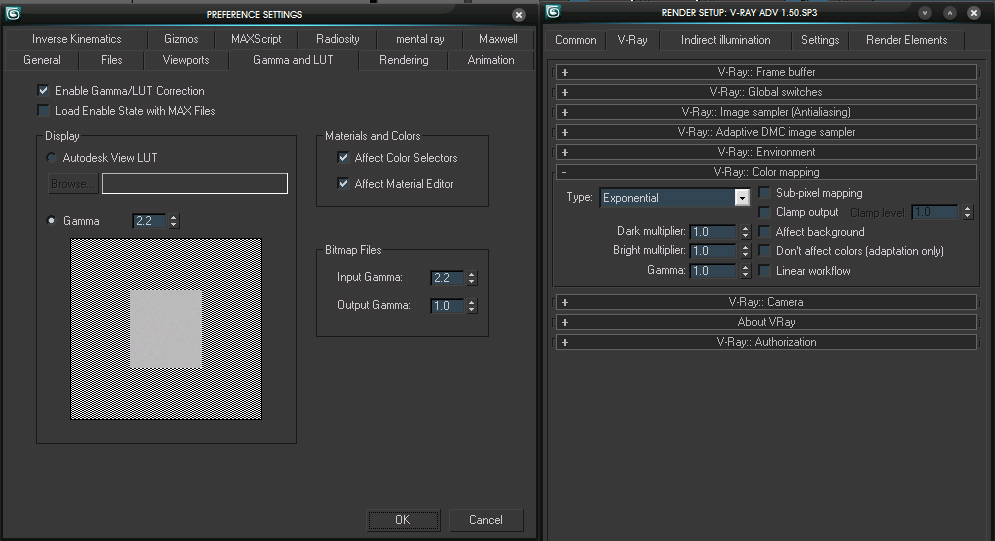This screenshot has height=541, width=995.
Task: Close the Preference Settings dialog
Action: pyautogui.click(x=519, y=15)
